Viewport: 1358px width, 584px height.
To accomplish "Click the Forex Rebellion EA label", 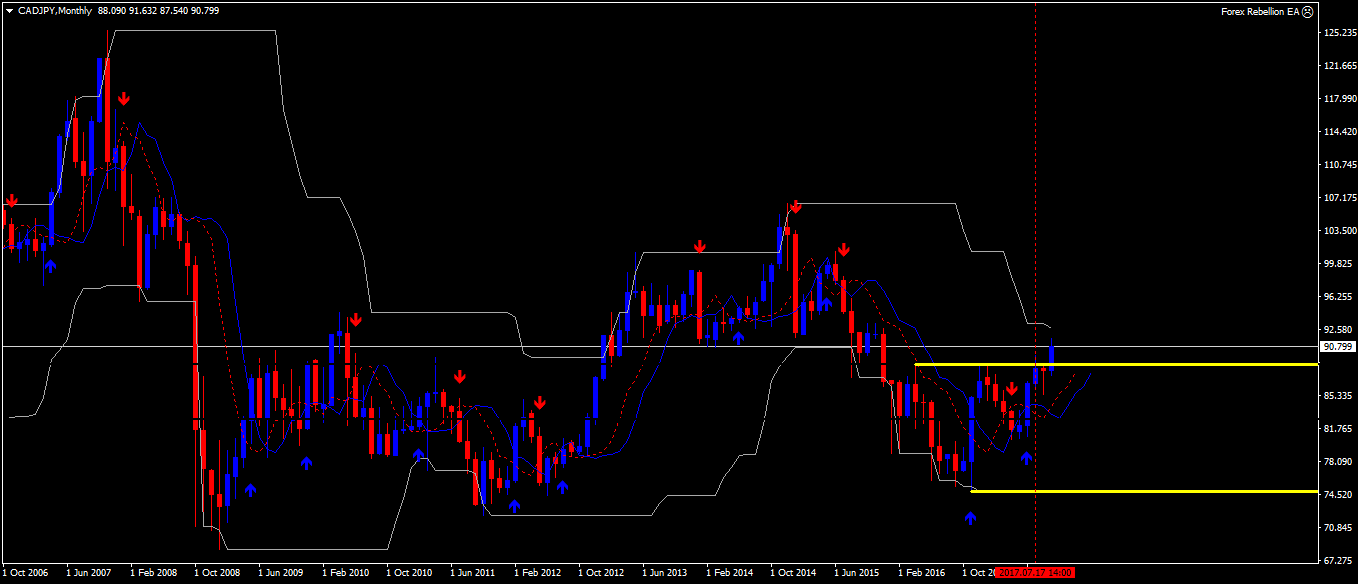I will tap(1260, 11).
